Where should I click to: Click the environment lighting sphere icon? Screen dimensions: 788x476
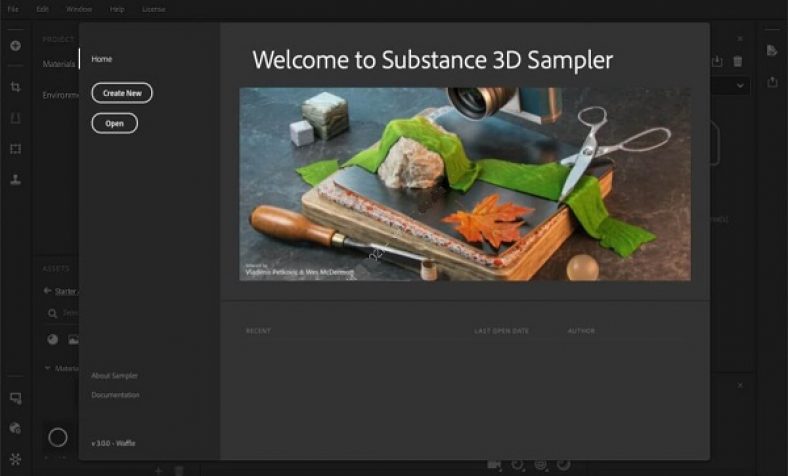coord(16,428)
